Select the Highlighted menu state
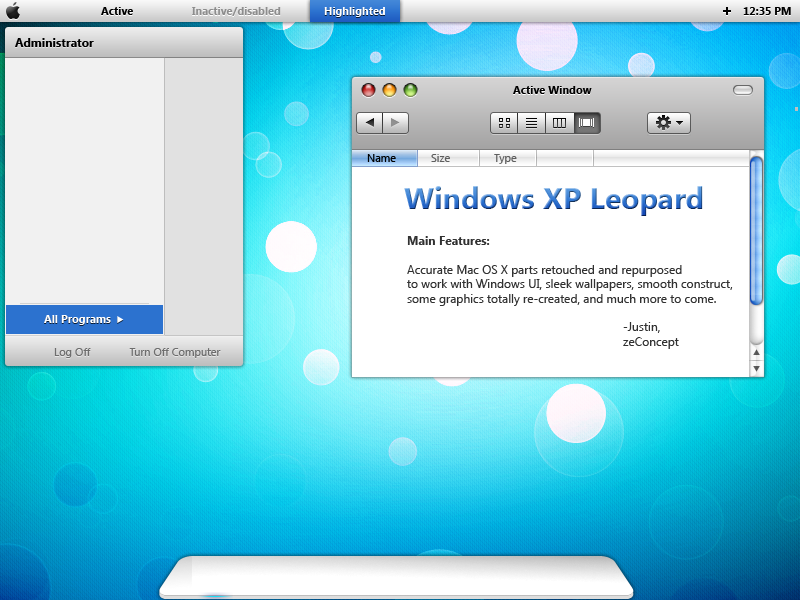800x600 pixels. pos(354,11)
